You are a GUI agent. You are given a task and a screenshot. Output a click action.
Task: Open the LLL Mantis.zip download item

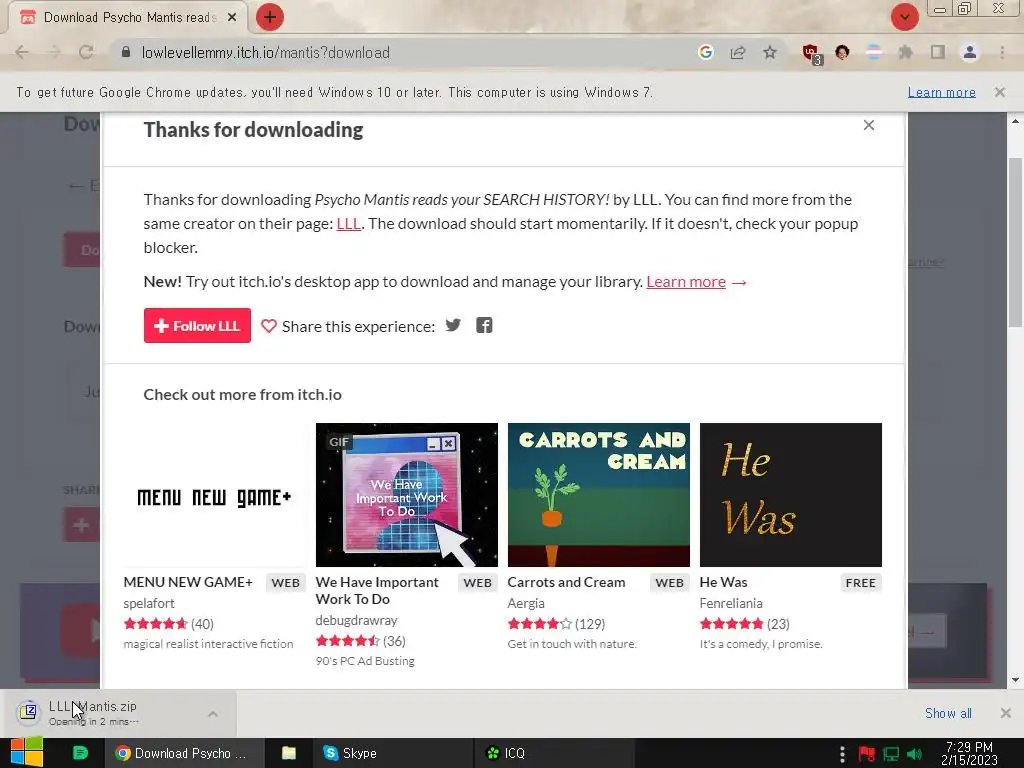pos(104,713)
